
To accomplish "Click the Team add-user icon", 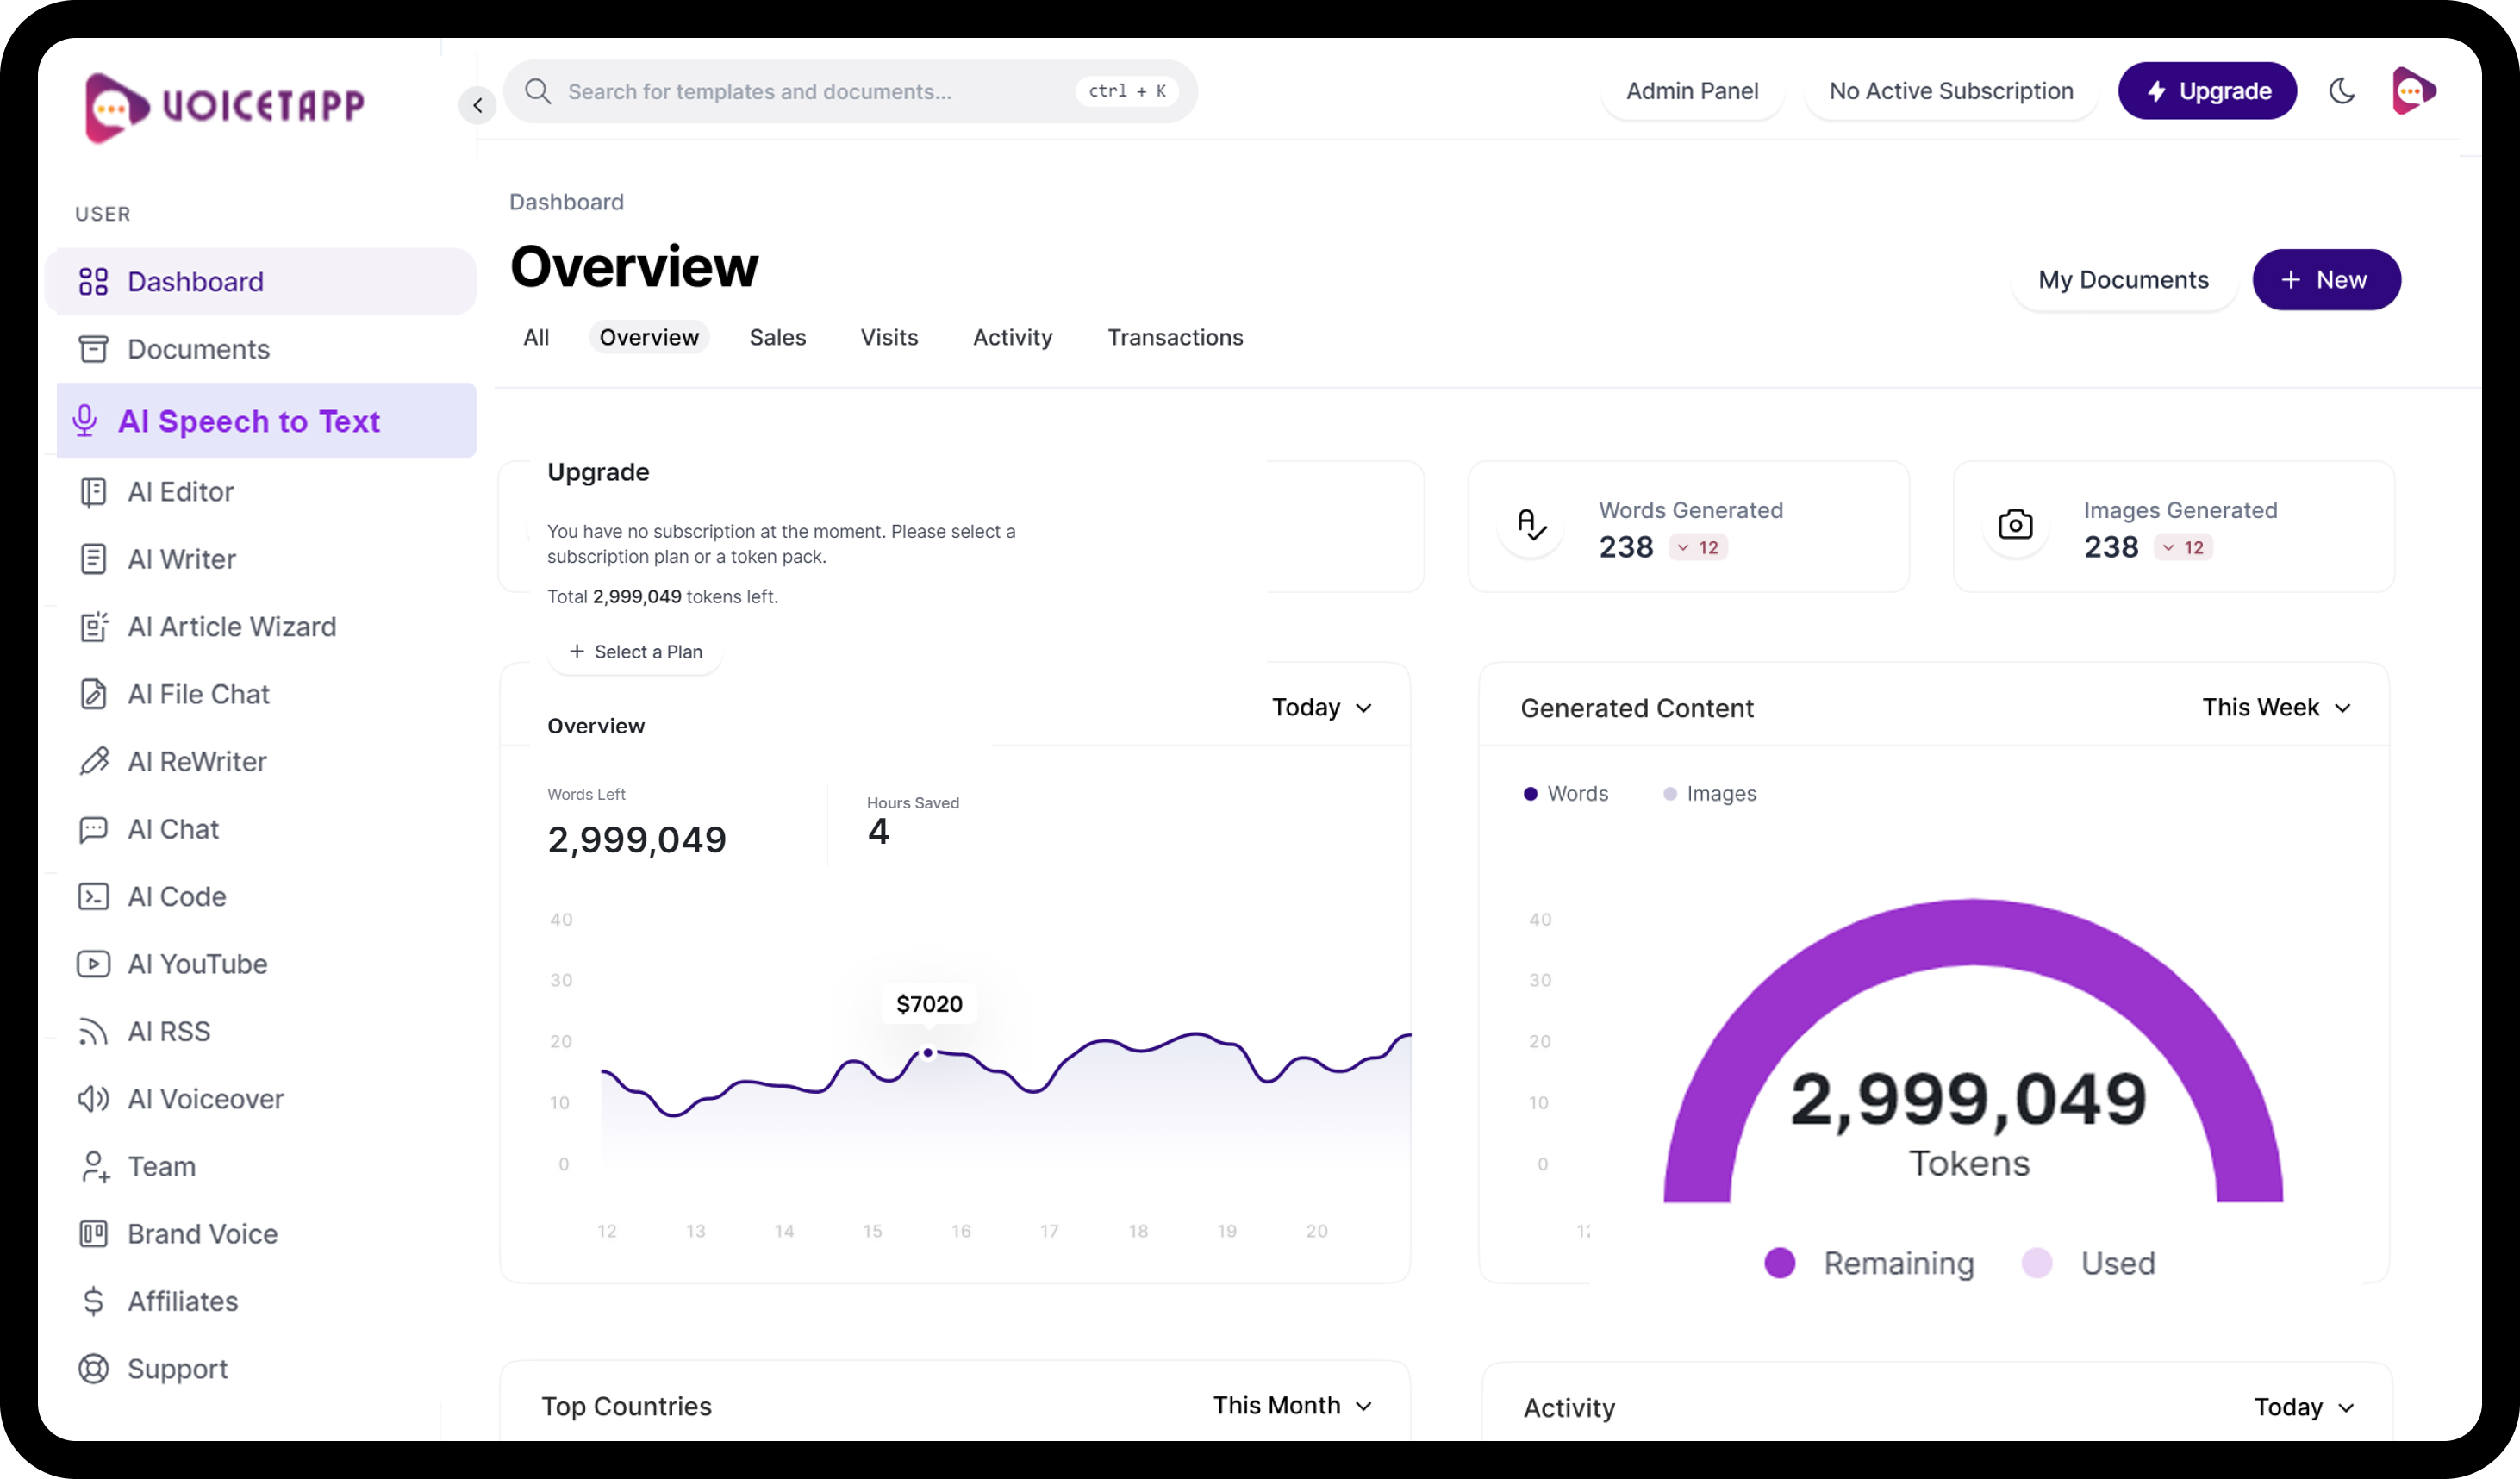I will 95,1167.
